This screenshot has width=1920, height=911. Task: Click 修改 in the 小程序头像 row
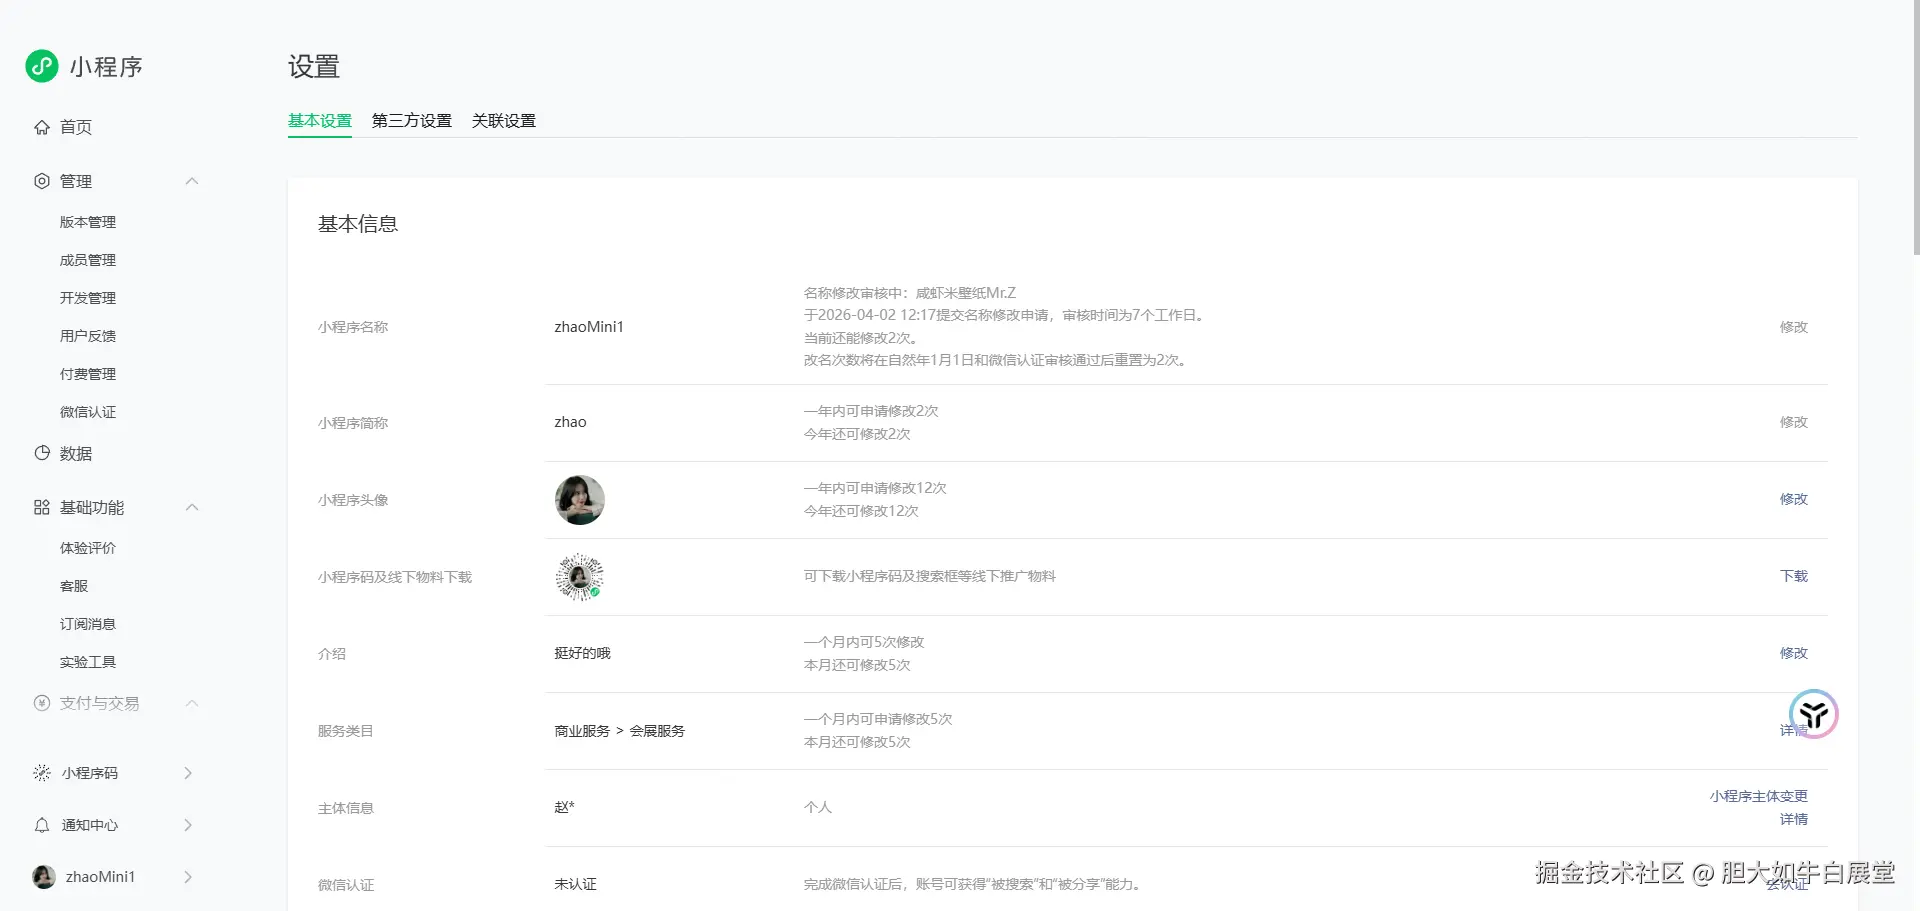point(1794,499)
